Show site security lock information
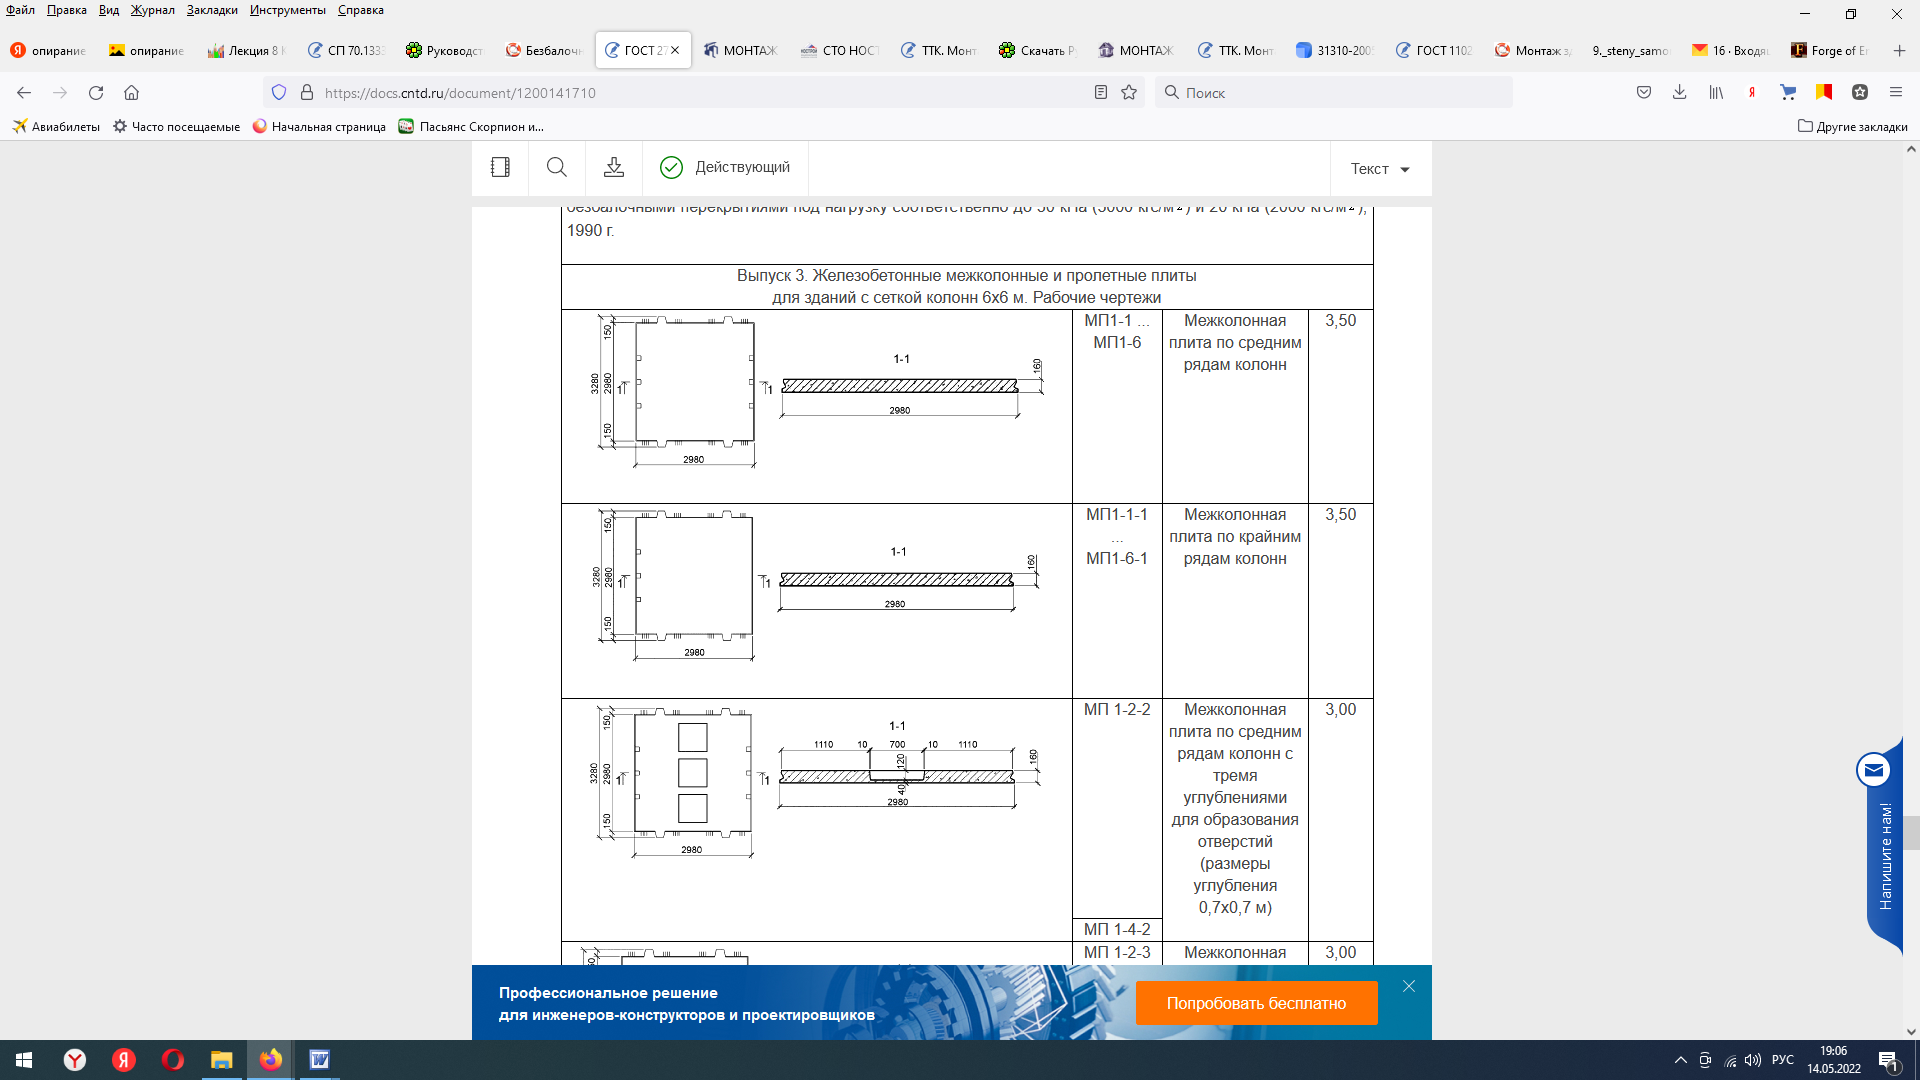Image resolution: width=1920 pixels, height=1080 pixels. coord(307,92)
